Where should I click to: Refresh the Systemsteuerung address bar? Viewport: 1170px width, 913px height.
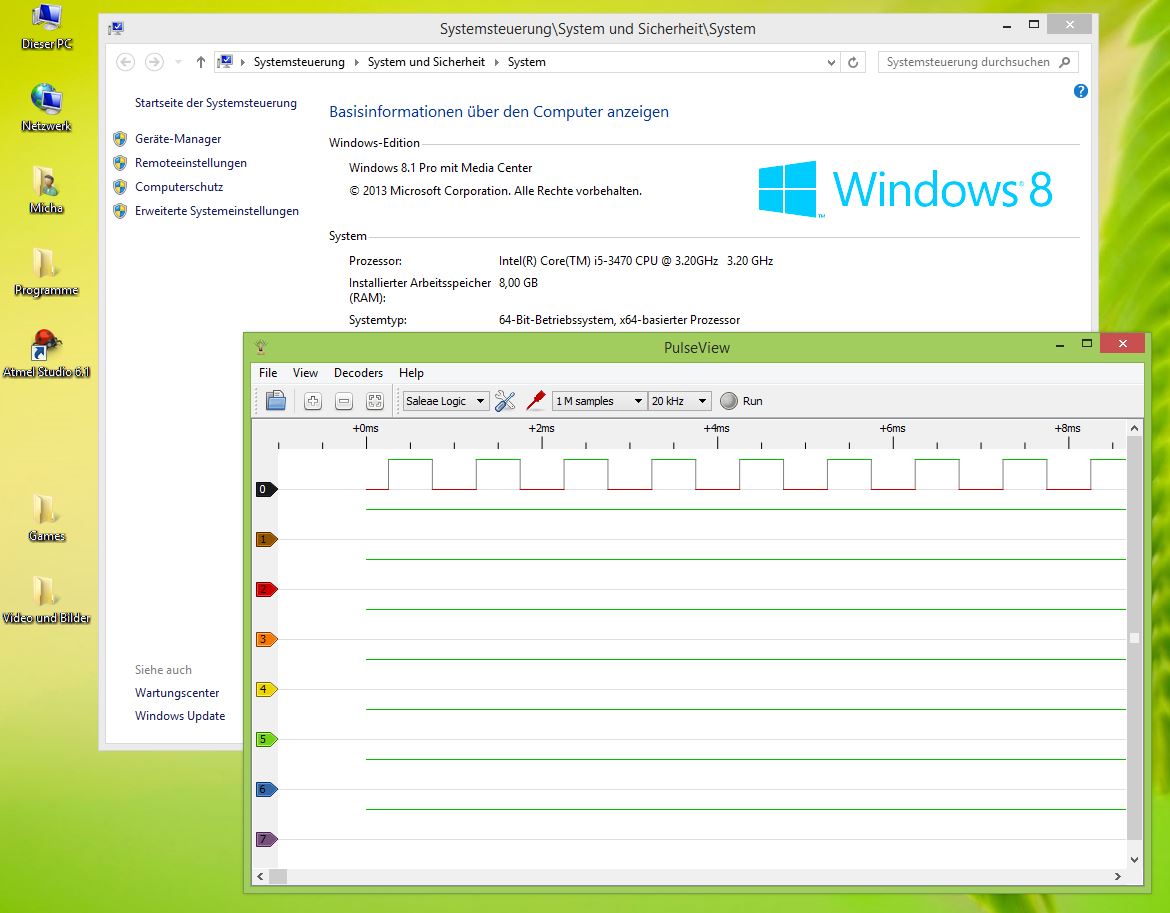[853, 62]
